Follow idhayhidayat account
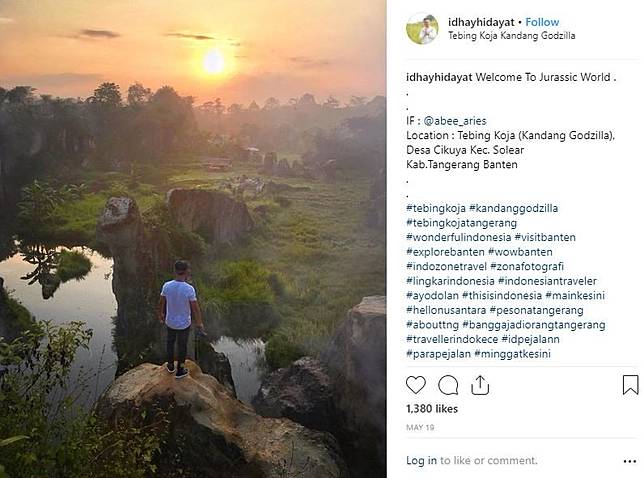Image resolution: width=644 pixels, height=478 pixels. coord(543,21)
